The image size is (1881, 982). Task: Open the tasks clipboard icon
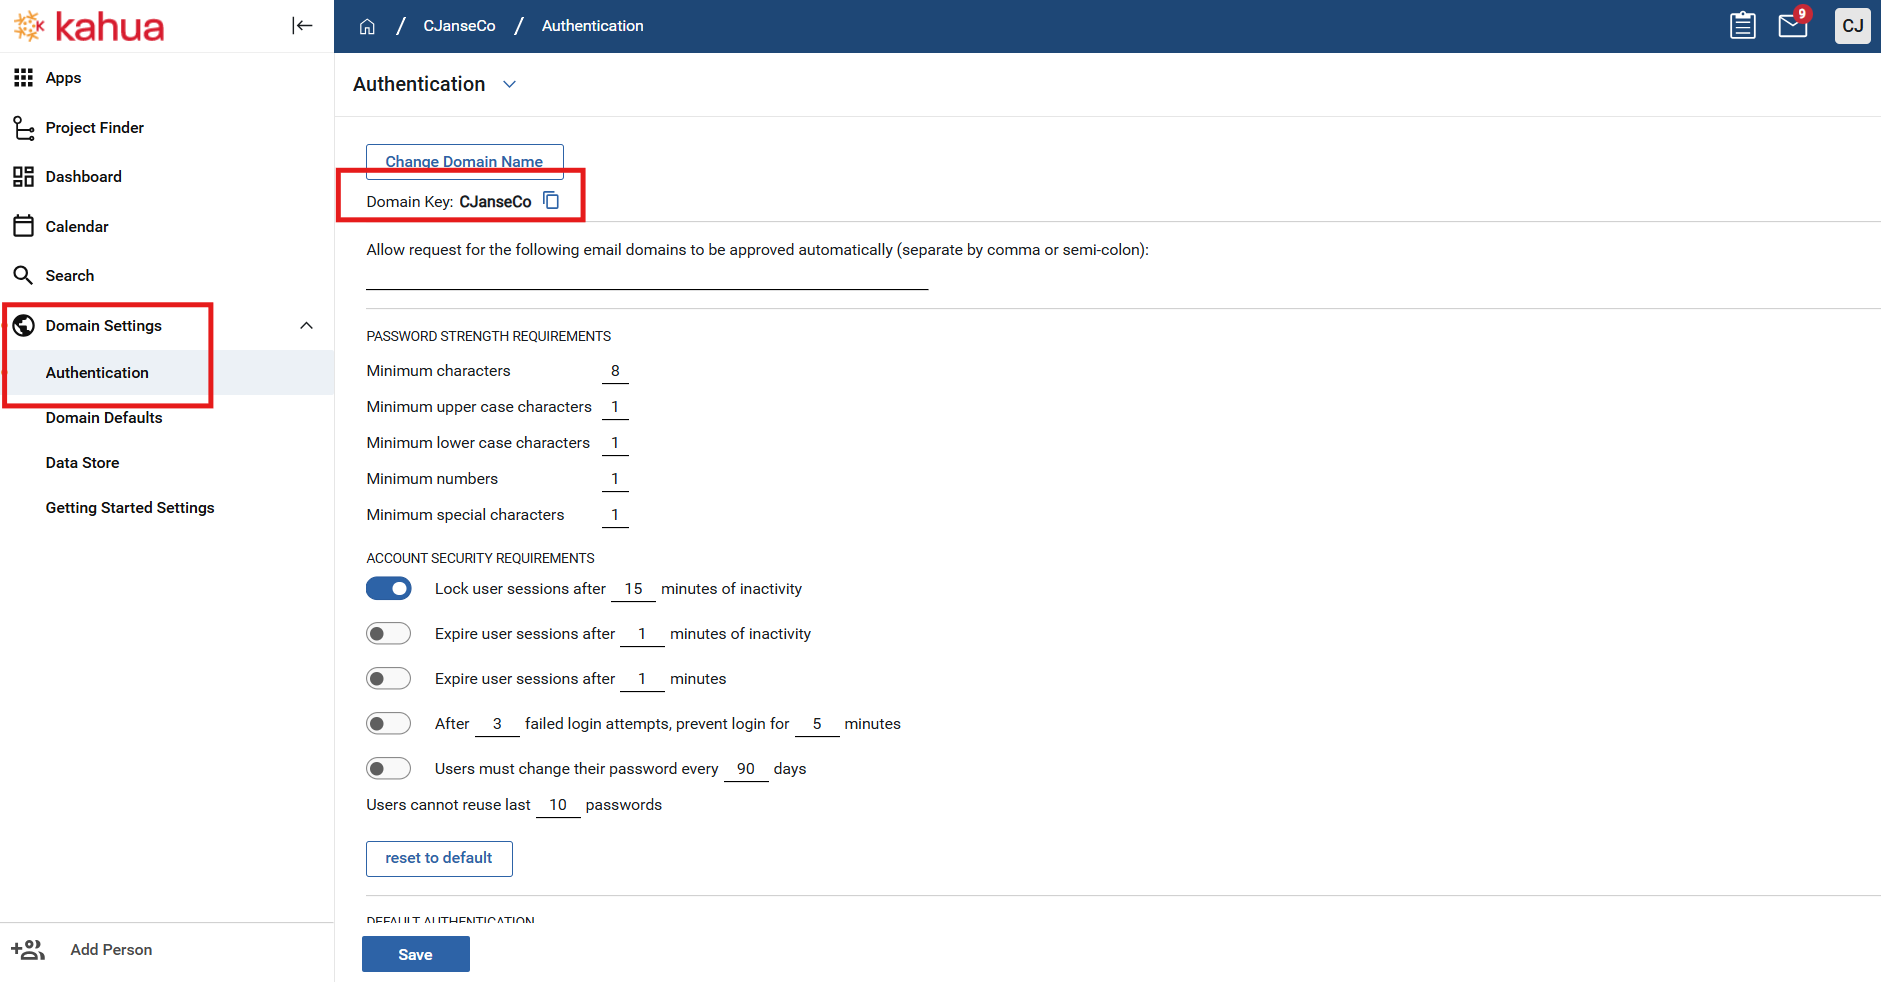1742,26
